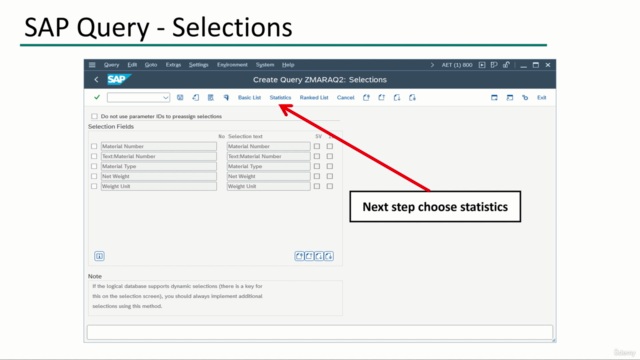Open the command field dropdown arrow
Screen dimensions: 640x360
[x=165, y=98]
